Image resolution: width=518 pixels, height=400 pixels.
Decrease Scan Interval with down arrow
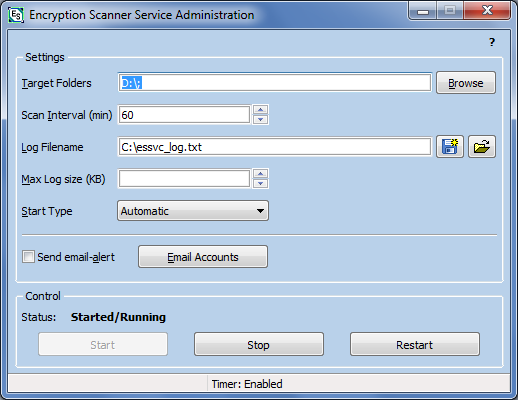pyautogui.click(x=260, y=119)
